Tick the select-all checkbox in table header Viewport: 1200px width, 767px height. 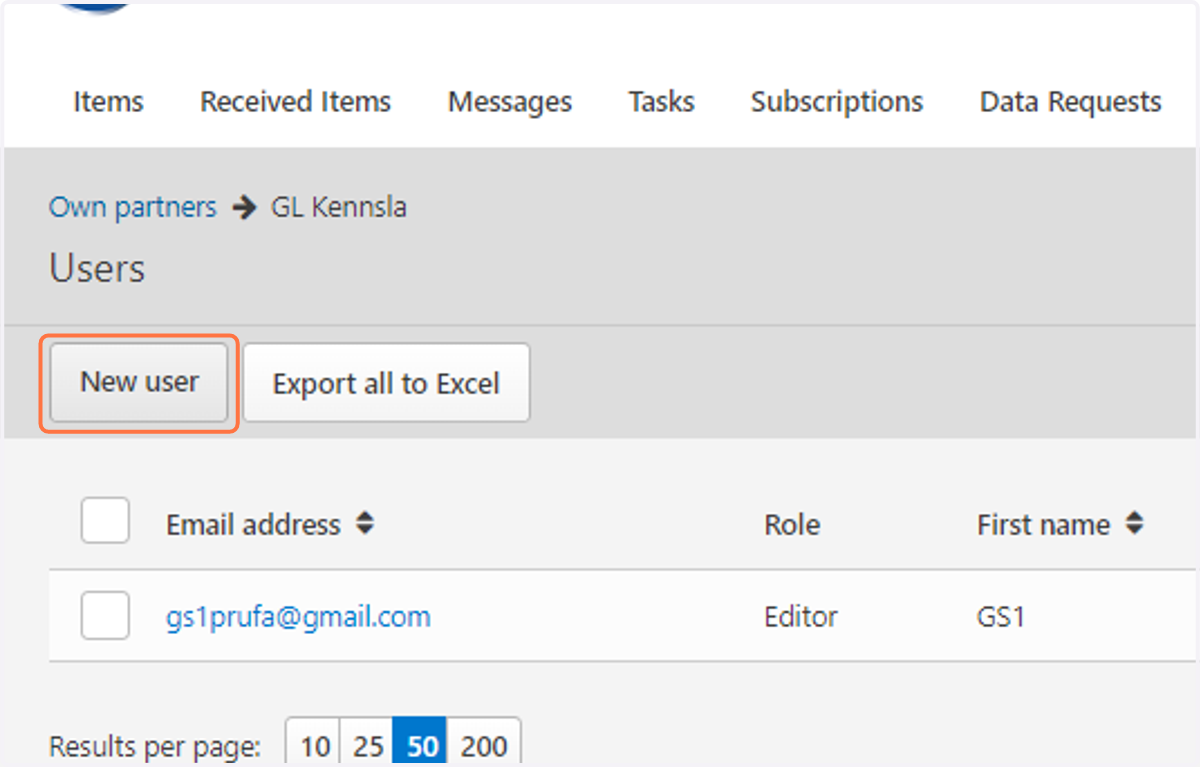[x=105, y=521]
